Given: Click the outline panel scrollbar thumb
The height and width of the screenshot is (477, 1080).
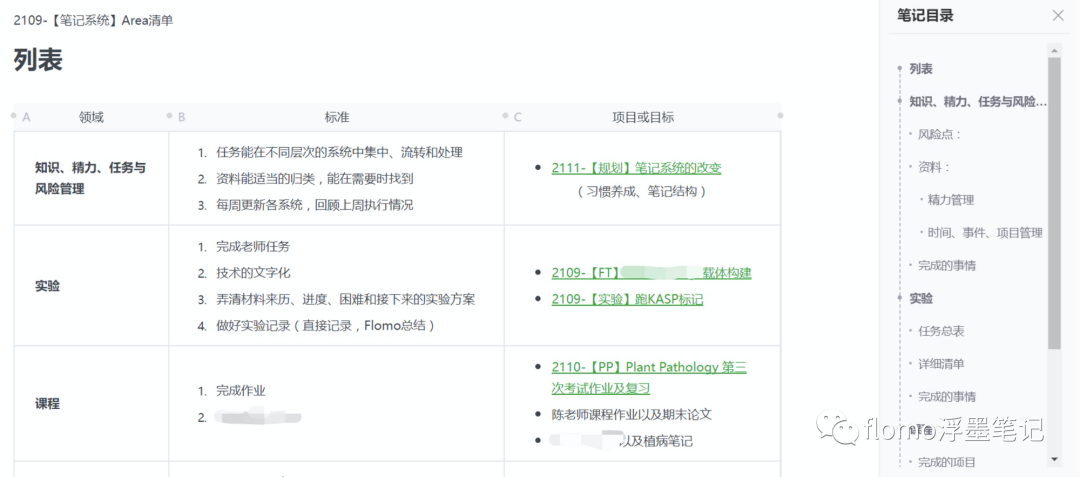Looking at the screenshot, I should tap(1054, 203).
